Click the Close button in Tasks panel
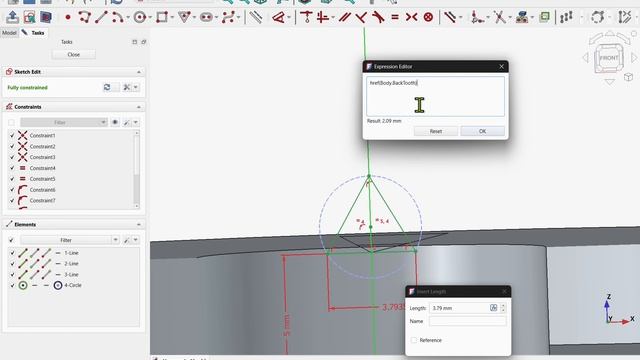Viewport: 640px width, 360px height. [74, 54]
